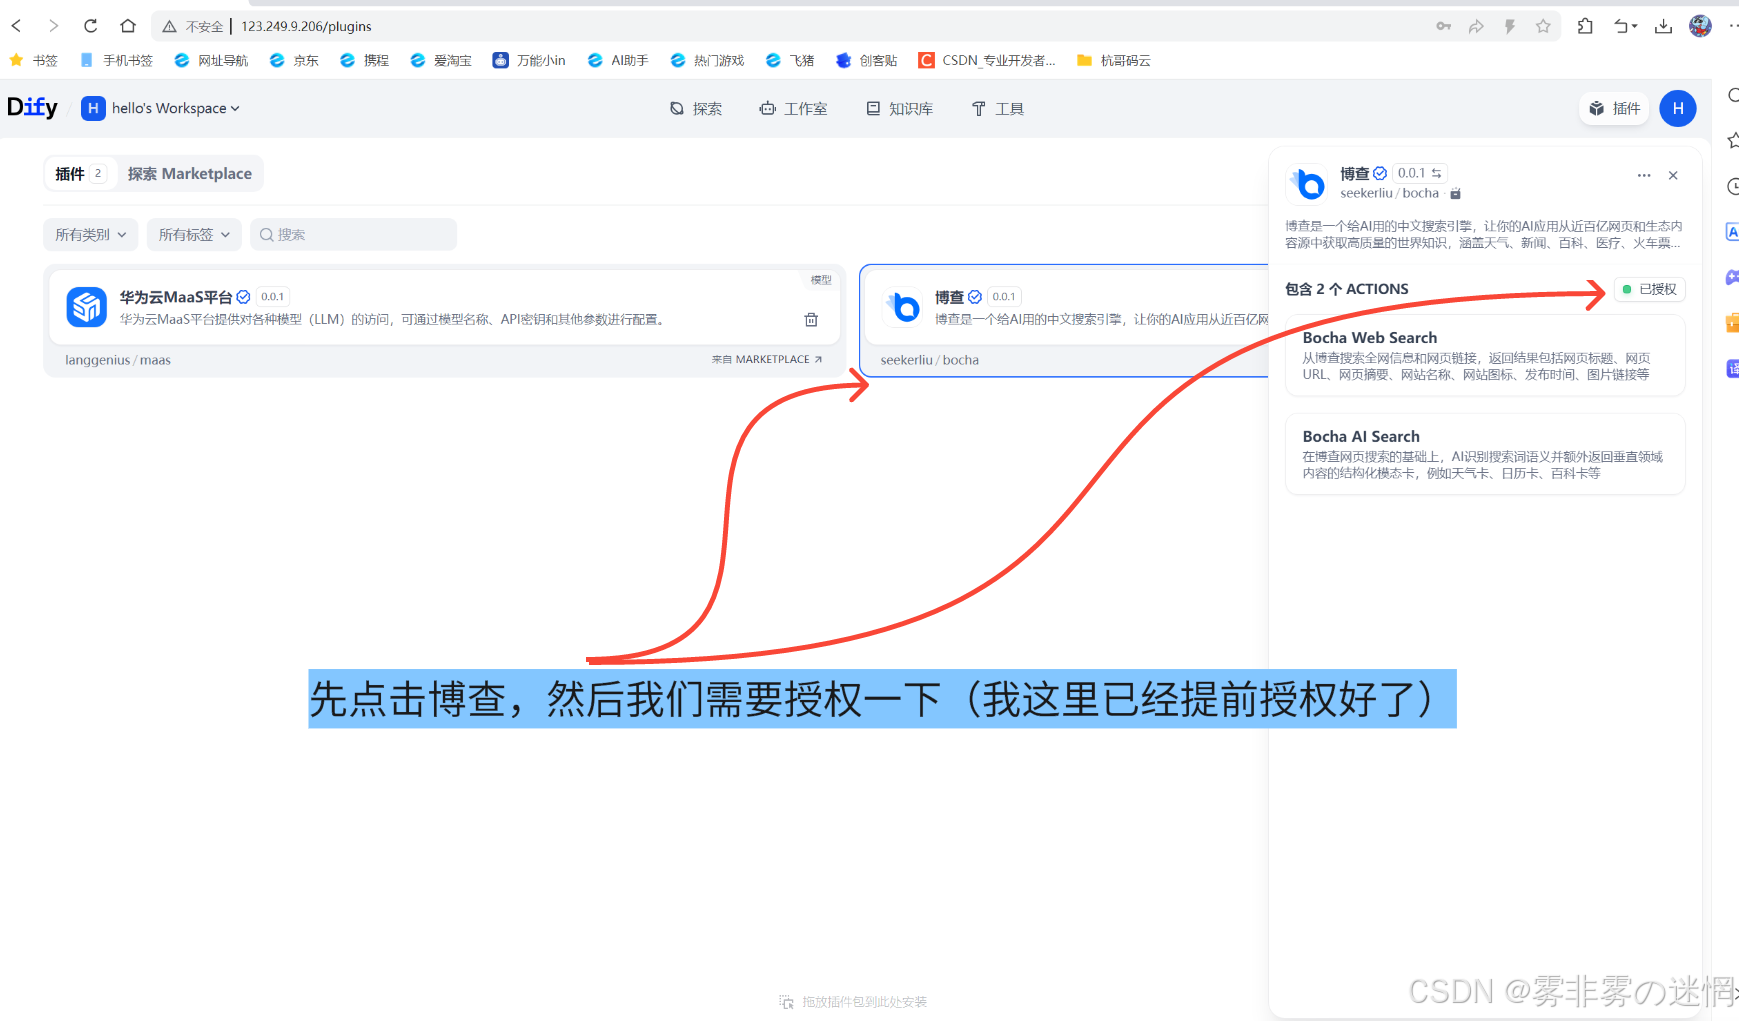
Task: Open the 京东 bookmark
Action: click(x=294, y=60)
